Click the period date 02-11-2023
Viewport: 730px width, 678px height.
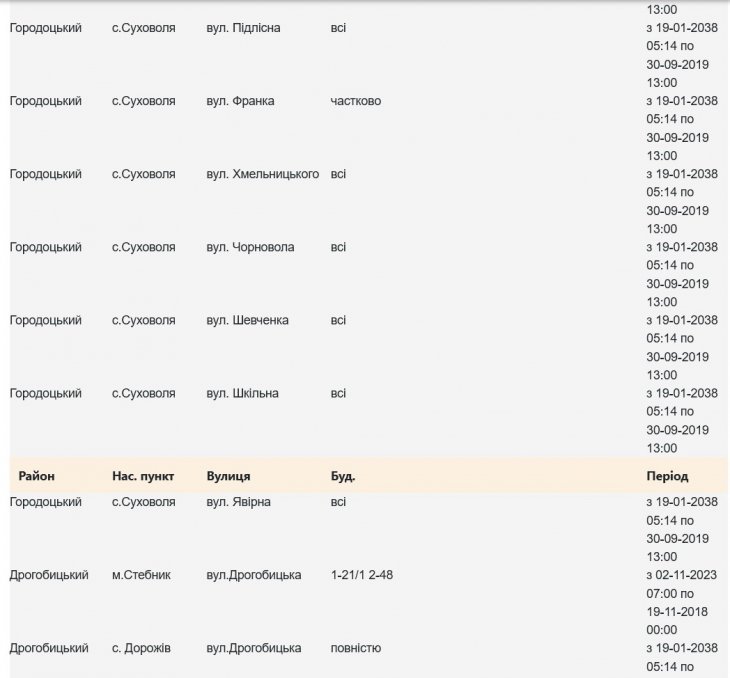pyautogui.click(x=682, y=575)
